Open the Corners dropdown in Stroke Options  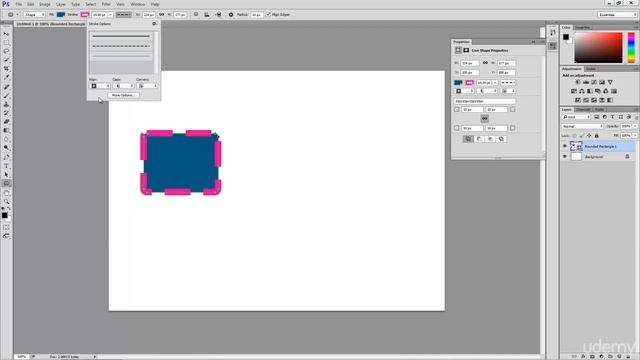[147, 86]
